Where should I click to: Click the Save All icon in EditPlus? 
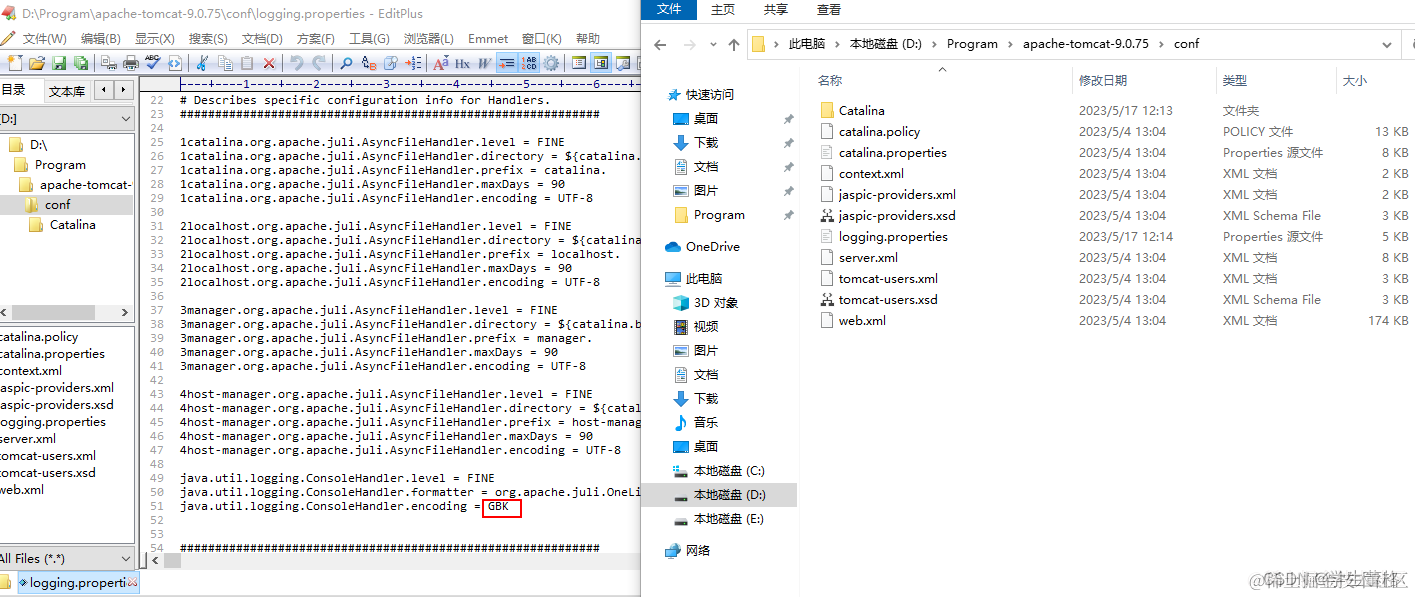[81, 63]
